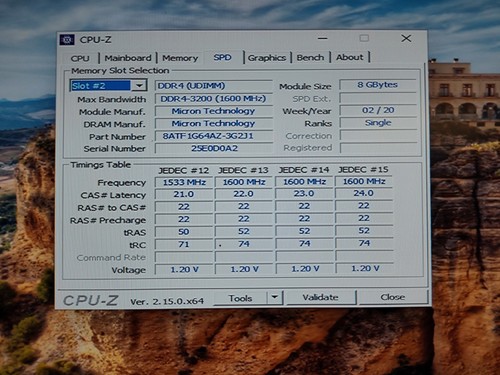Click CAS# Latency value 24.0
Viewport: 500px width, 375px height.
coord(364,193)
